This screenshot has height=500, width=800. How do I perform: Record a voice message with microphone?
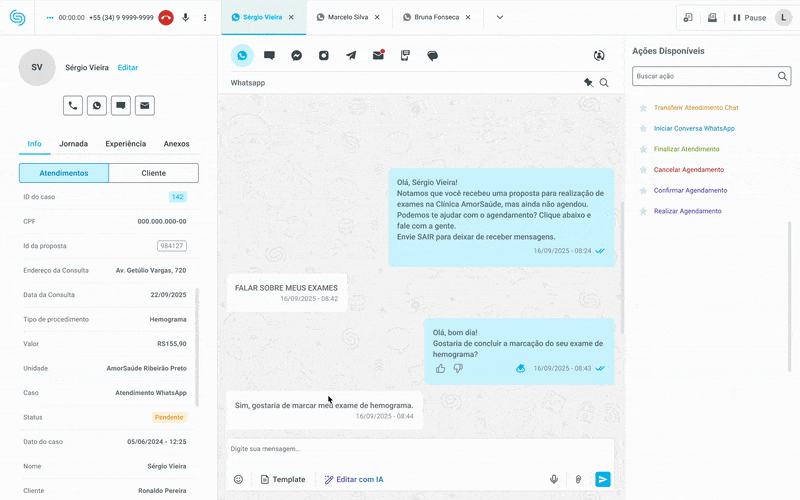click(554, 480)
